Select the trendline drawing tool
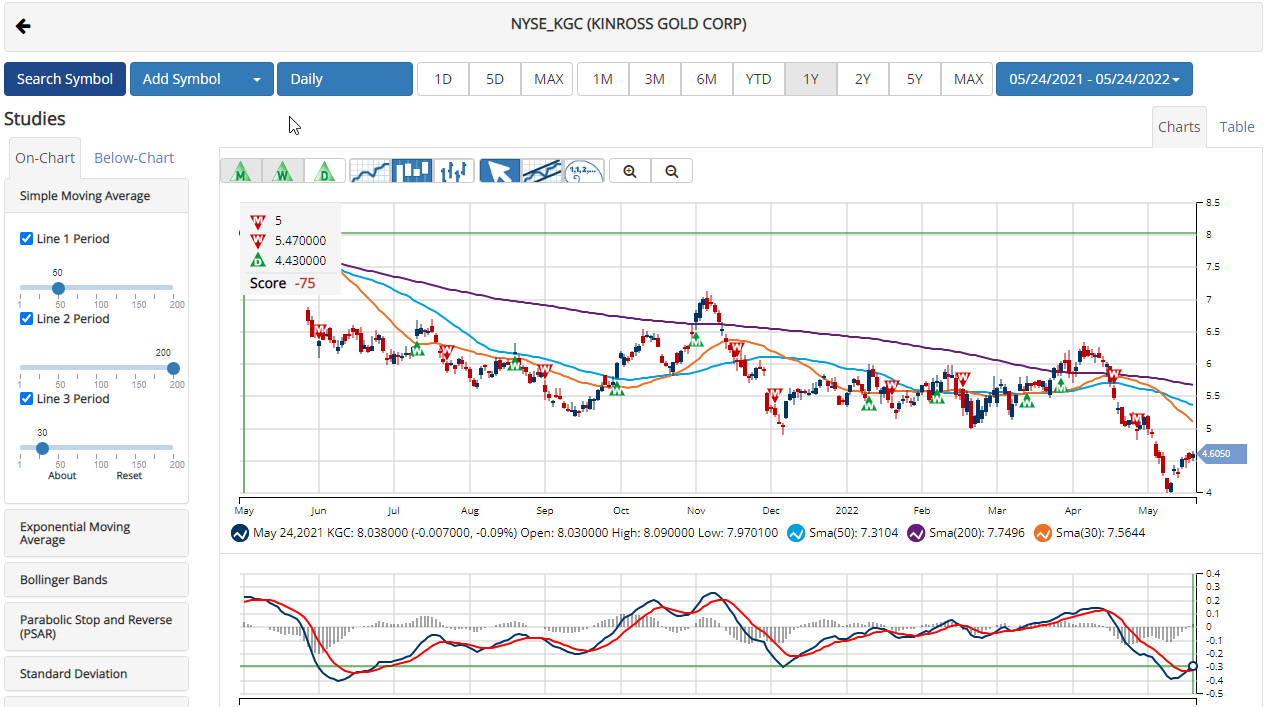 (x=542, y=171)
